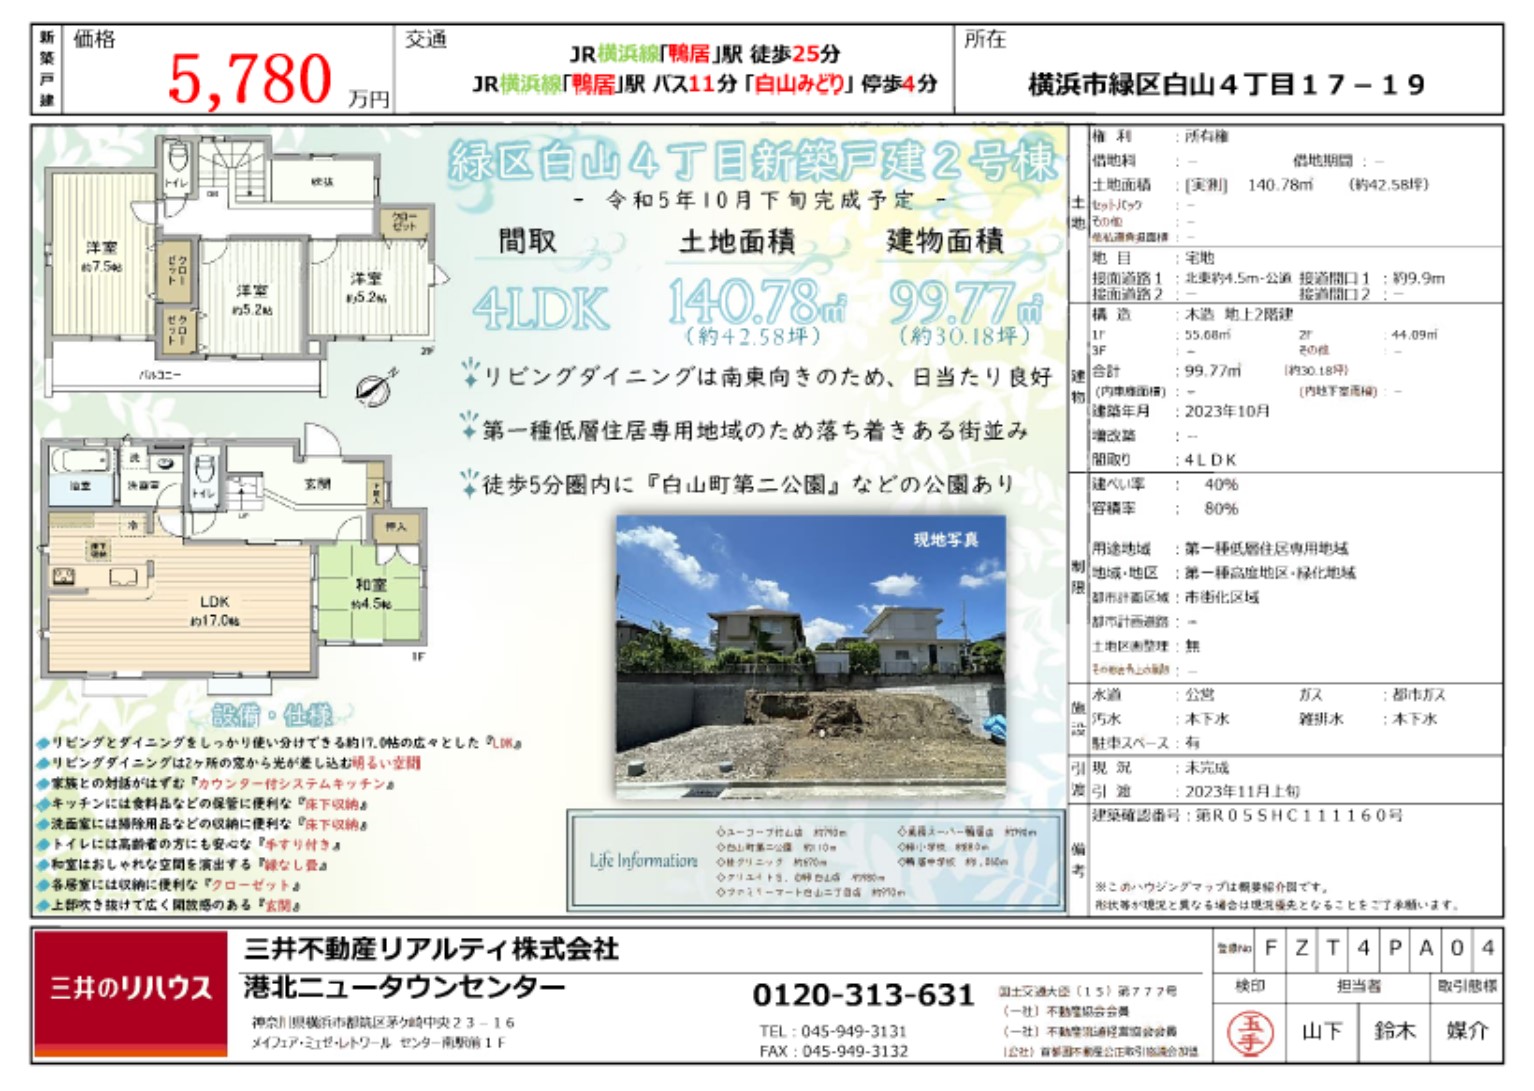Click the north compass icon on floor plan

374,386
